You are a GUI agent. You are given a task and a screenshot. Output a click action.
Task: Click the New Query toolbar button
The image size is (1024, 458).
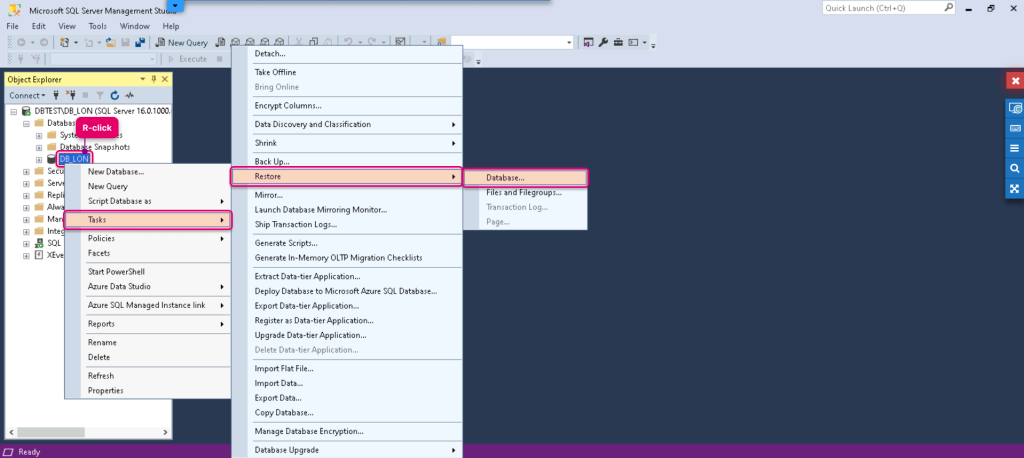(x=182, y=42)
